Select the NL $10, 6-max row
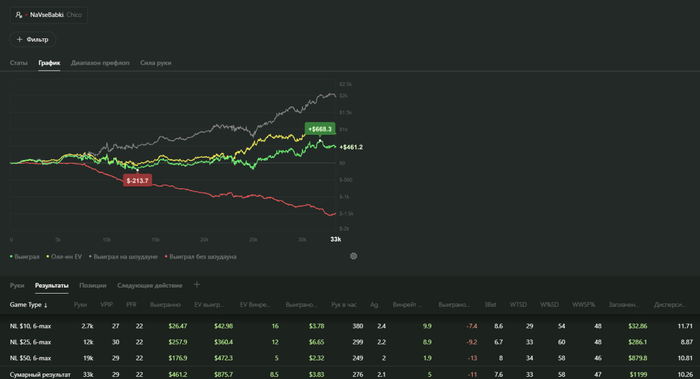Image resolution: width=700 pixels, height=379 pixels. click(350, 326)
